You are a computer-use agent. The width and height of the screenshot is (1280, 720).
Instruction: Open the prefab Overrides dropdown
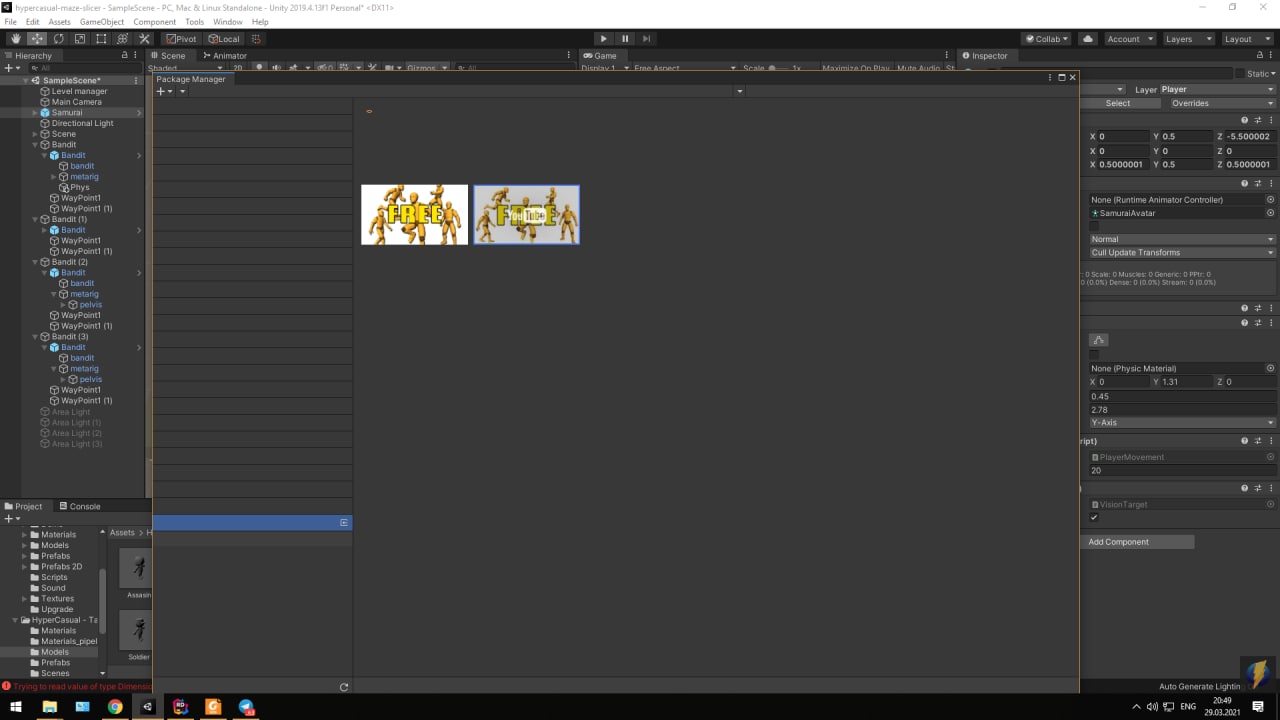1221,103
